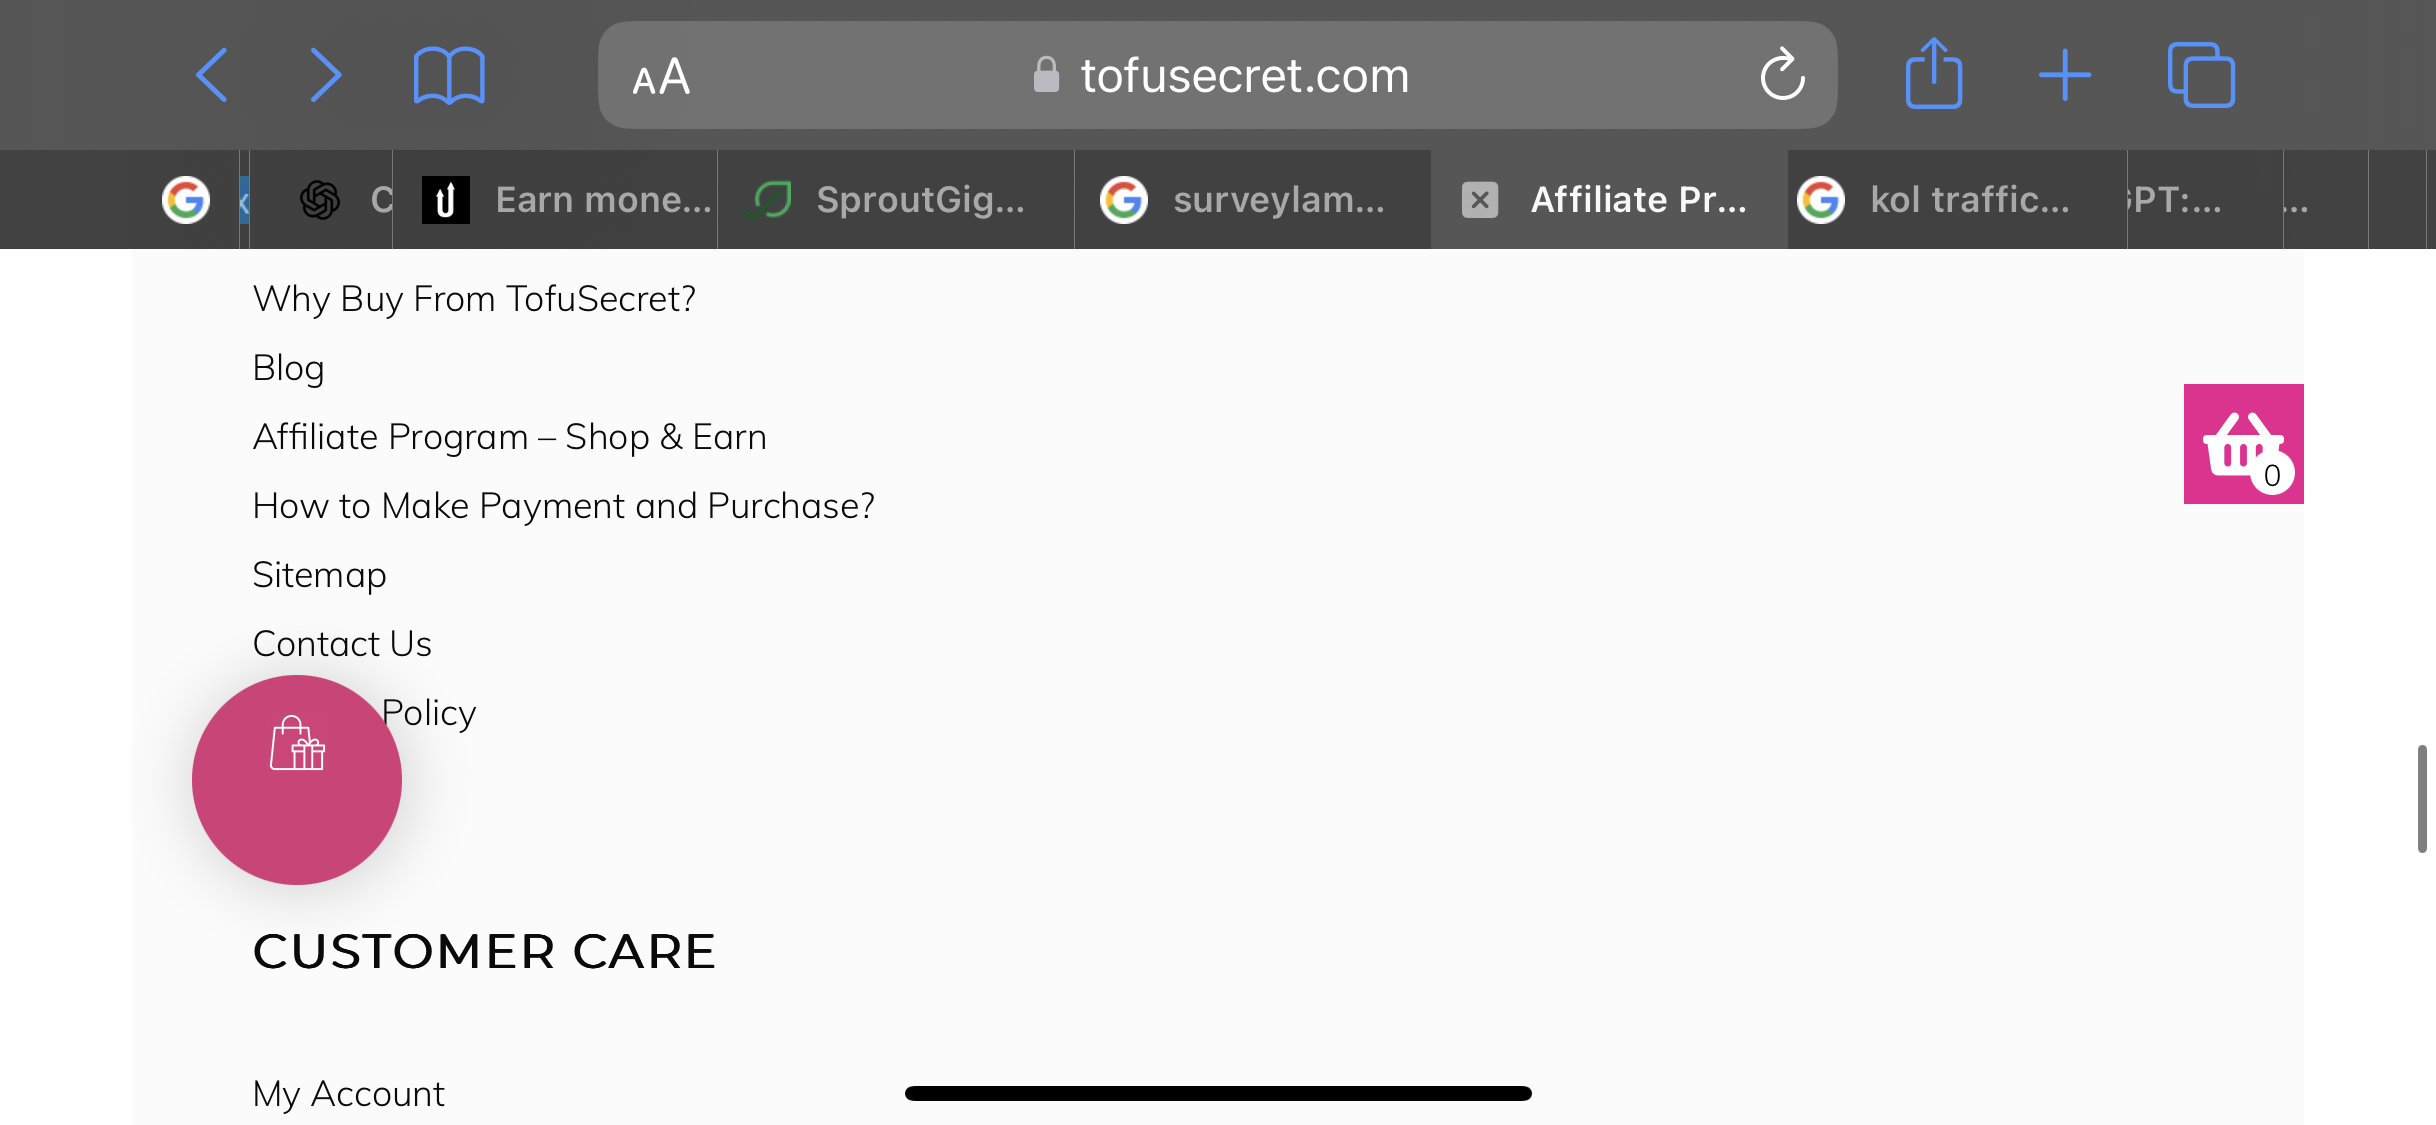2436x1125 pixels.
Task: Tap the round pink gift bag button
Action: tap(297, 780)
